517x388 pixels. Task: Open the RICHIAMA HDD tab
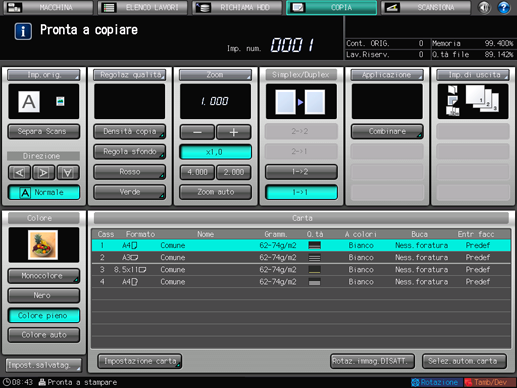pyautogui.click(x=237, y=7)
